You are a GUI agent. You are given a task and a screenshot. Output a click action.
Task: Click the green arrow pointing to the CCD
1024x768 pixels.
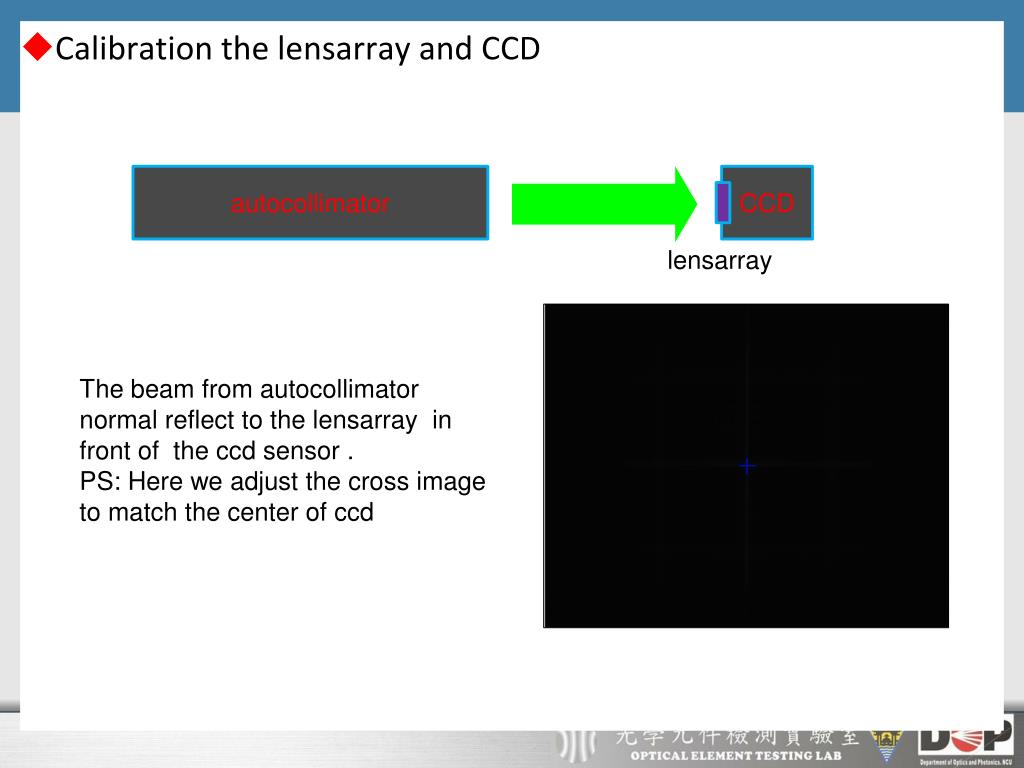point(604,204)
